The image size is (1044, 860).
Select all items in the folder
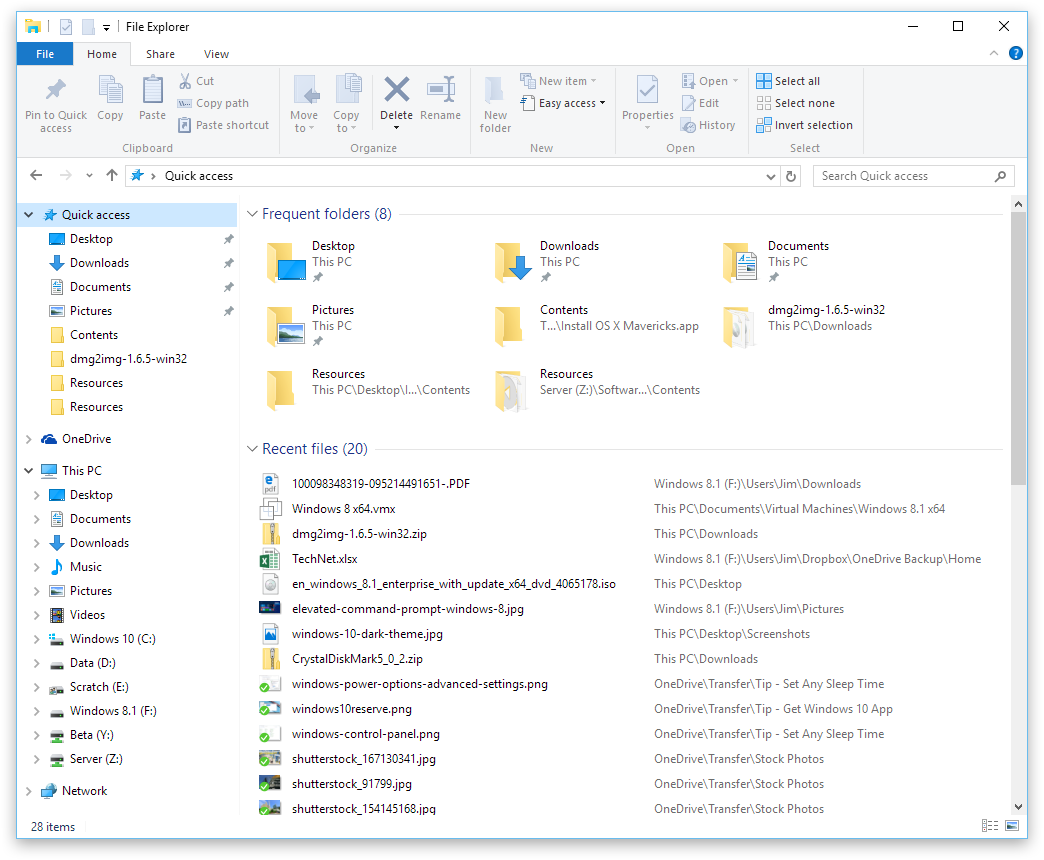[x=789, y=81]
